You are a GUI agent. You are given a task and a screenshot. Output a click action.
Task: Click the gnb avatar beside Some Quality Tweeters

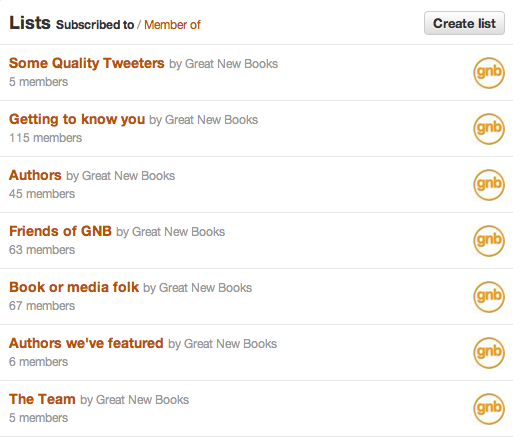coord(489,73)
